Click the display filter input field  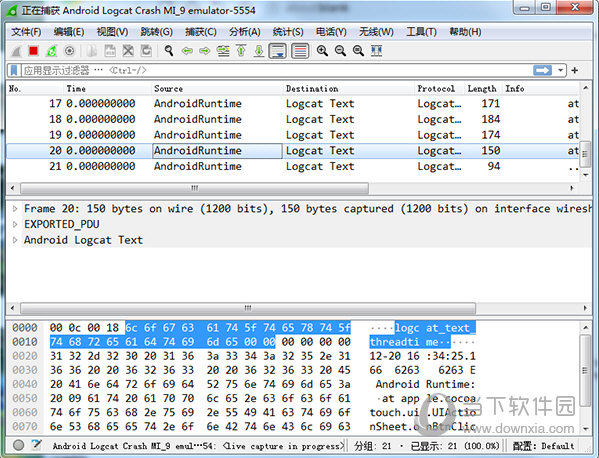point(277,70)
